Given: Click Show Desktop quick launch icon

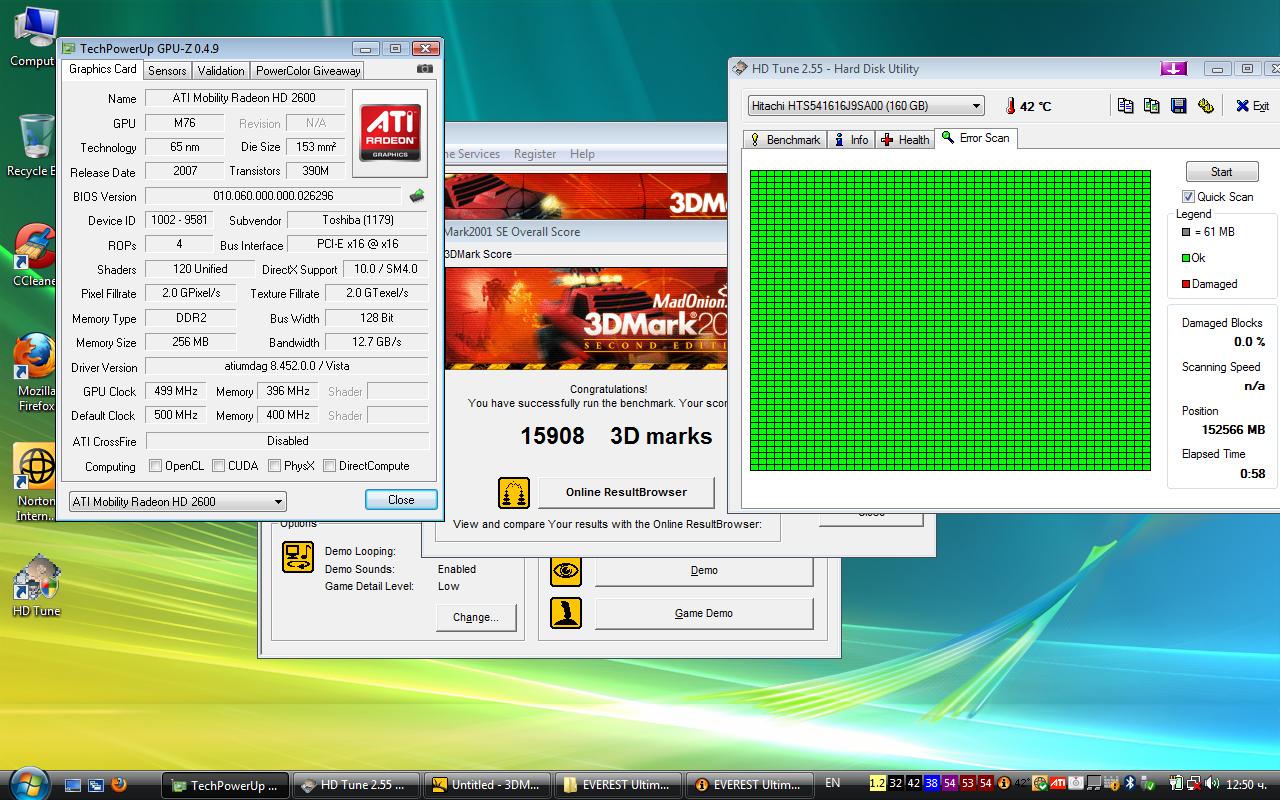Looking at the screenshot, I should click(x=73, y=785).
